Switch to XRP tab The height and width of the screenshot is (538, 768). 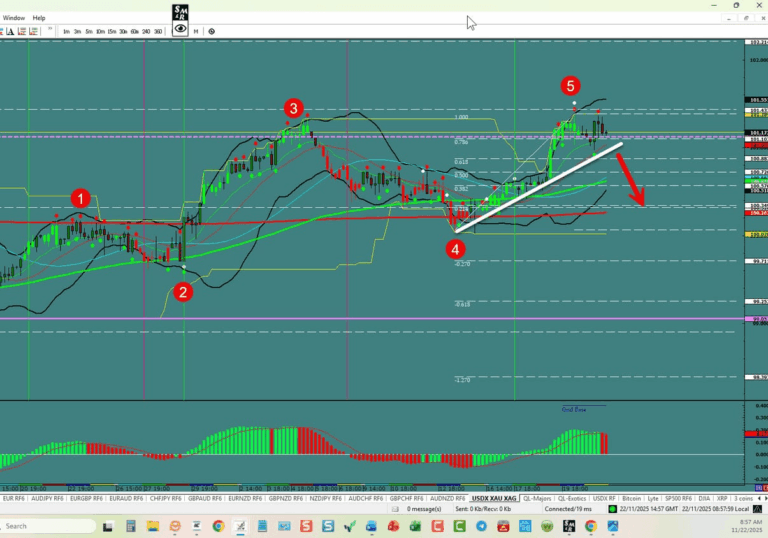click(722, 498)
